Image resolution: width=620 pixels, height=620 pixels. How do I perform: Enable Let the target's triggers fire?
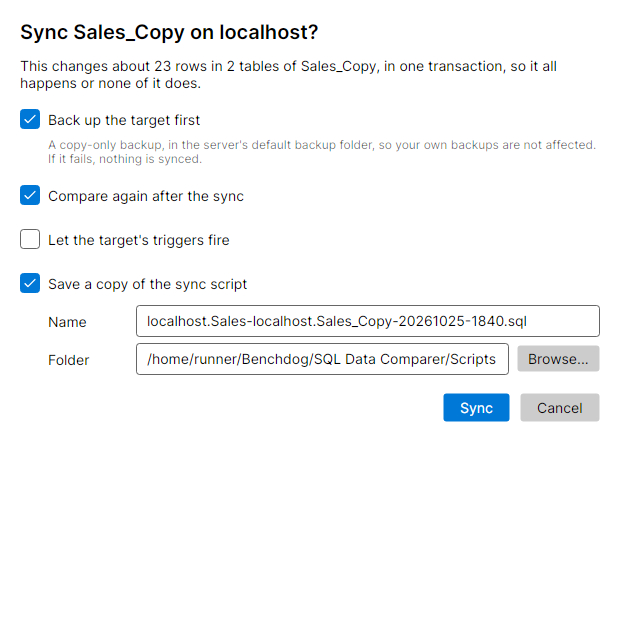click(x=30, y=239)
